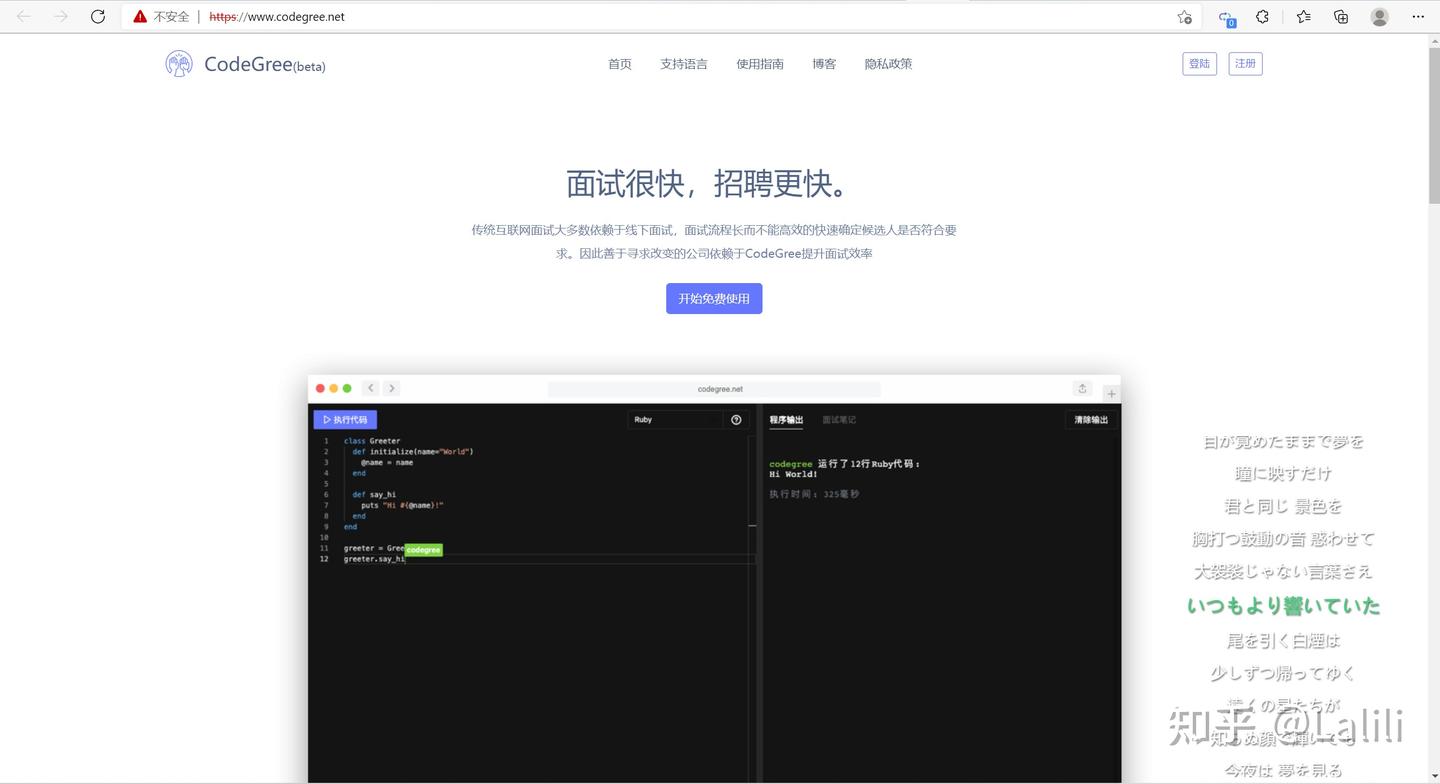This screenshot has height=784, width=1440.
Task: Open the favorites list panel
Action: 1302,16
